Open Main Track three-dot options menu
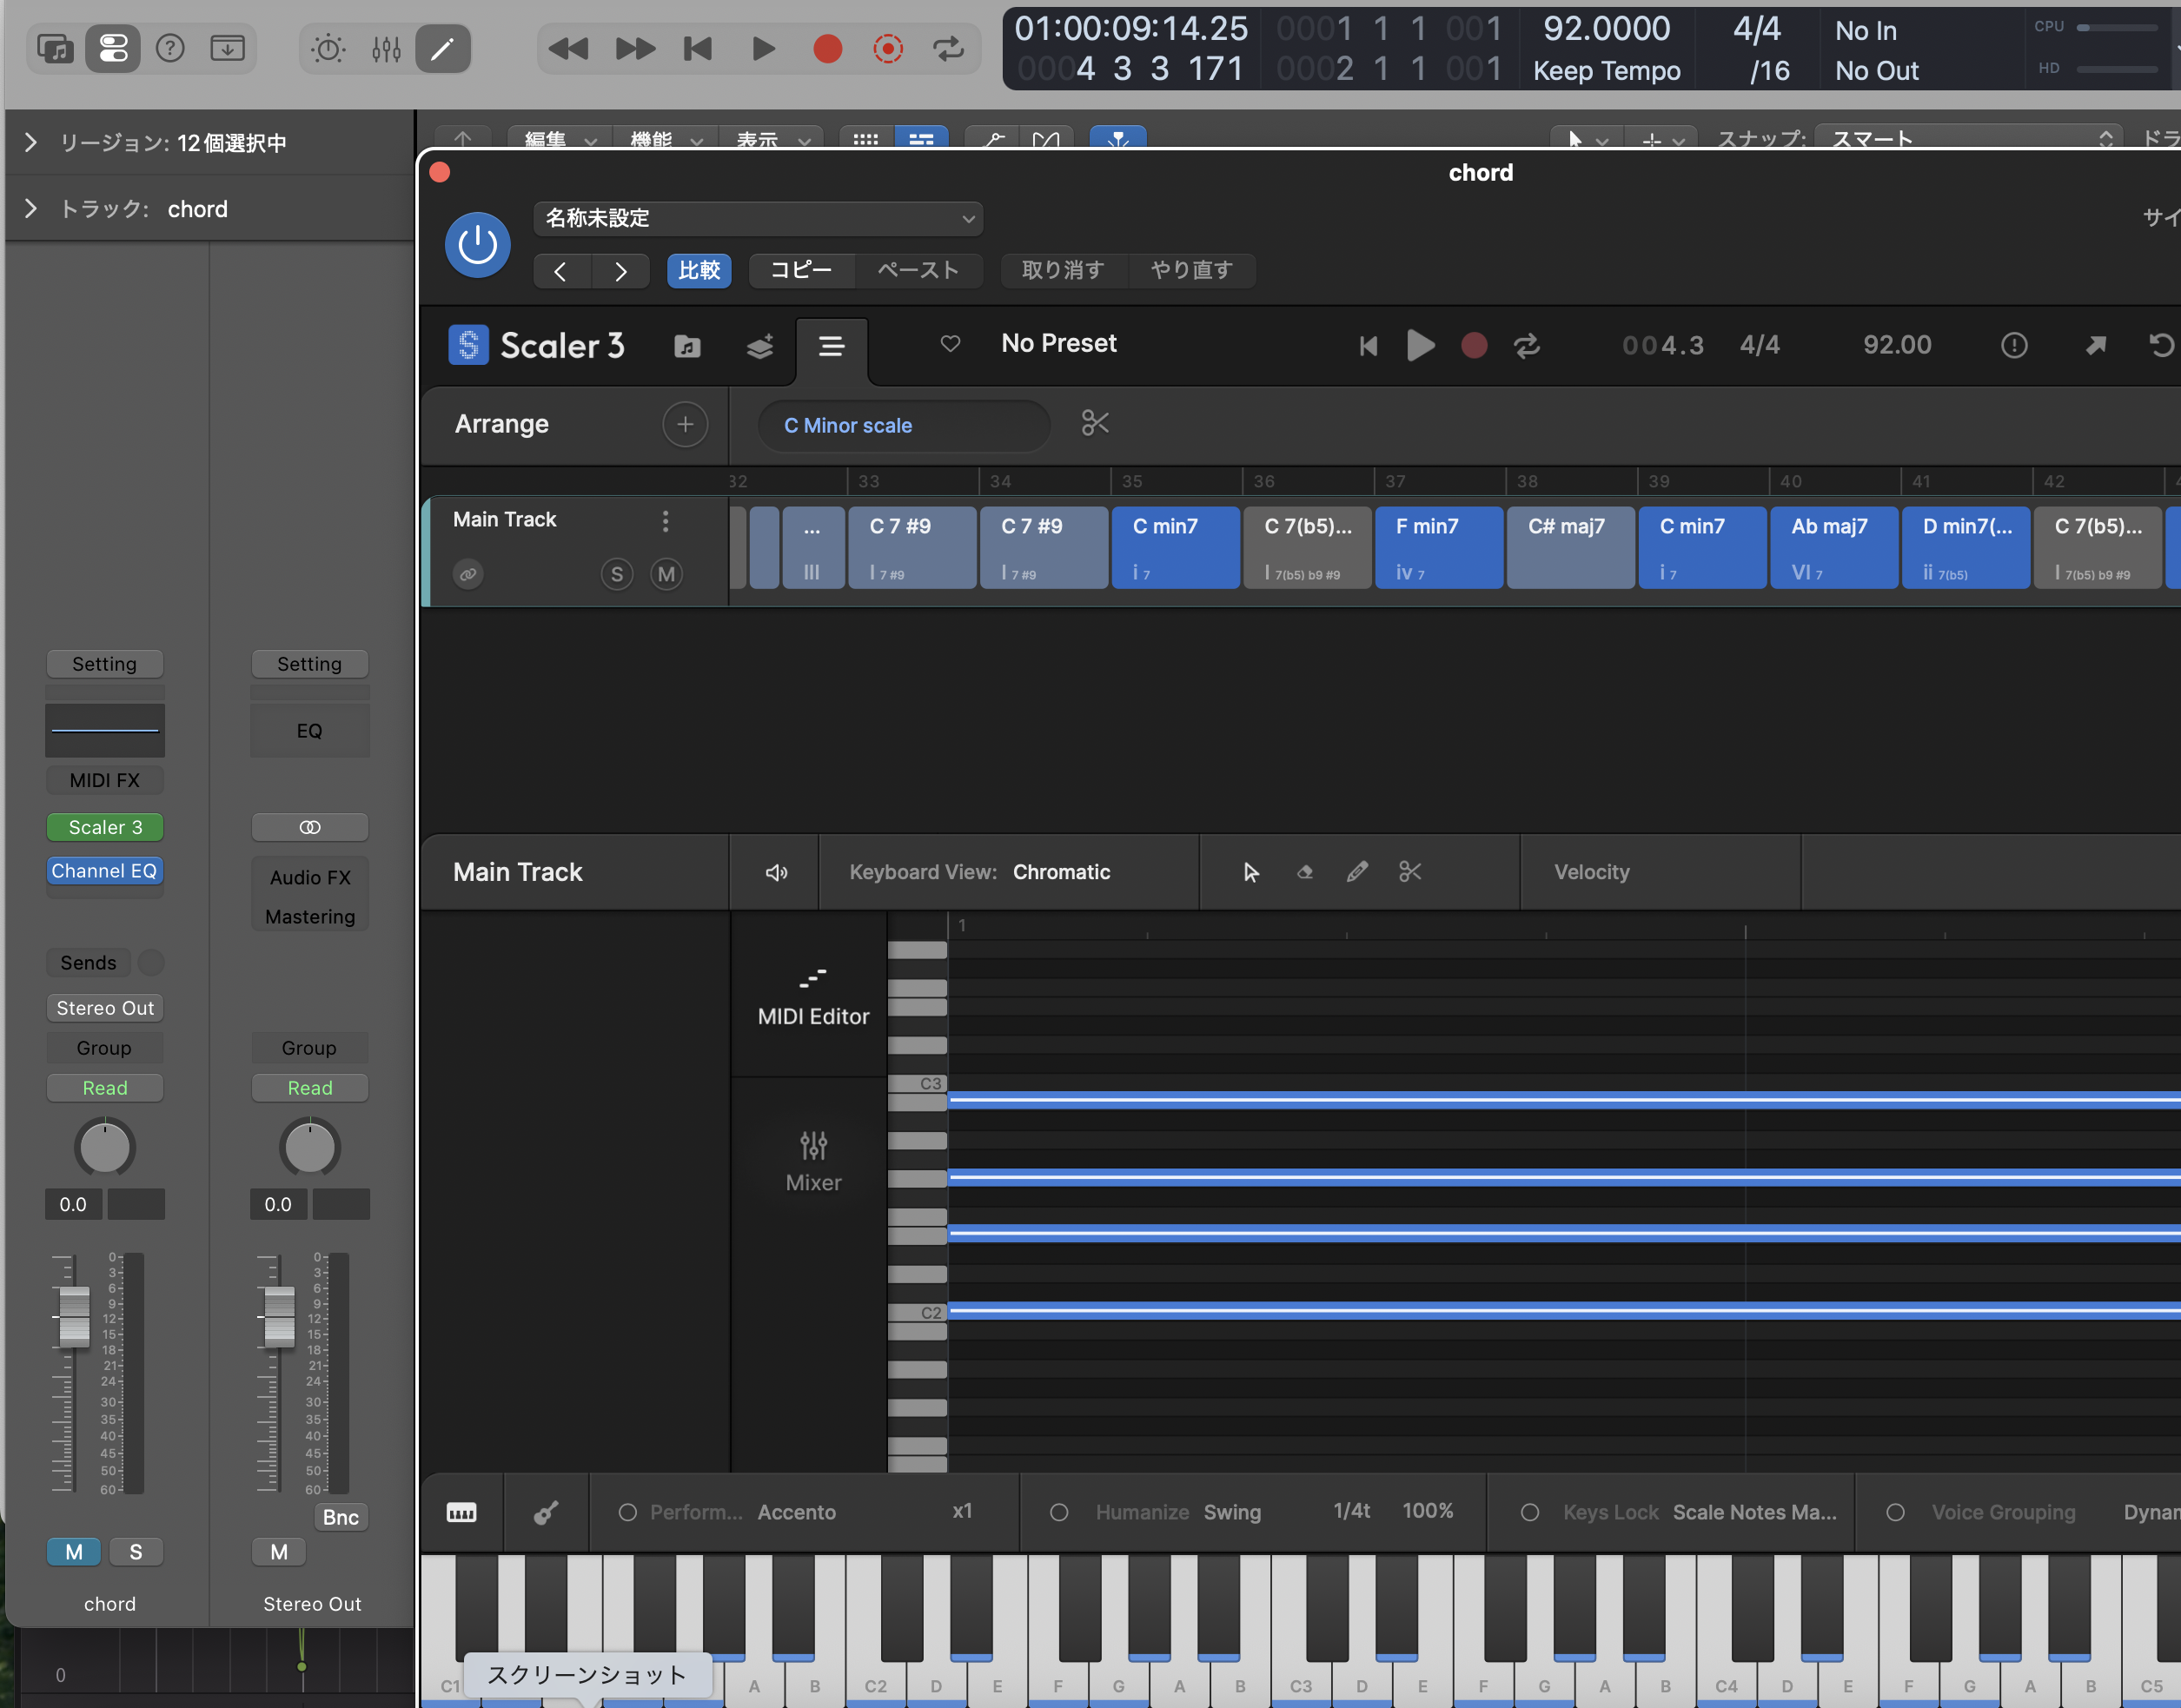This screenshot has width=2181, height=1708. 665,521
